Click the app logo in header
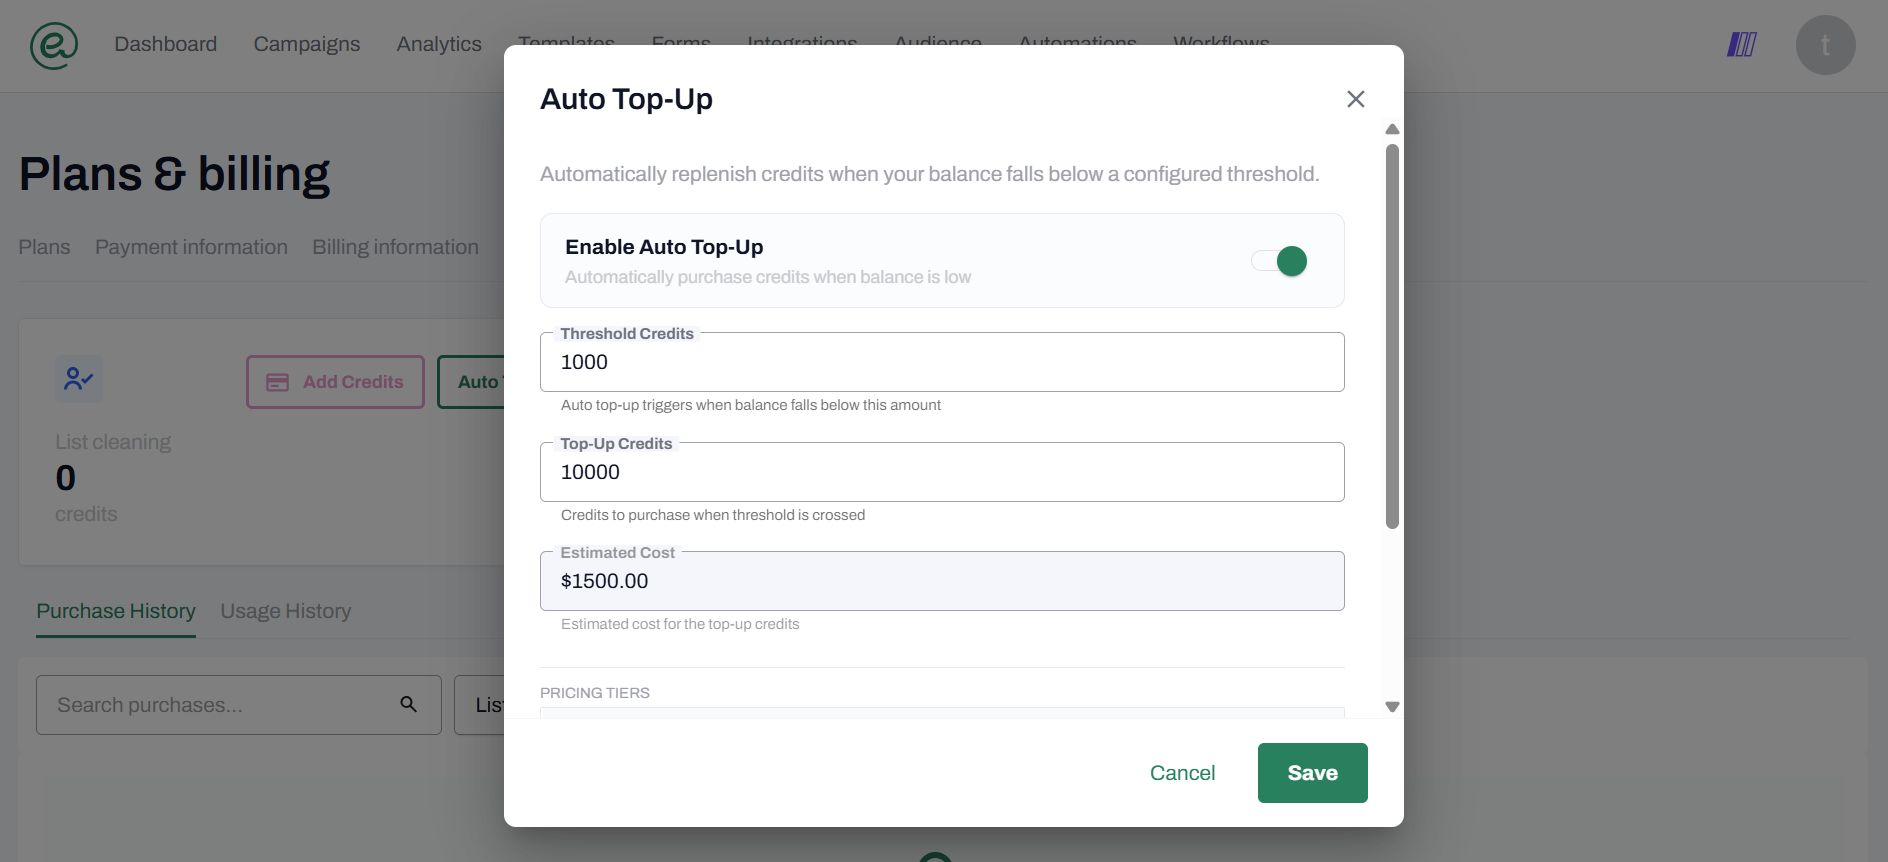 pyautogui.click(x=54, y=45)
